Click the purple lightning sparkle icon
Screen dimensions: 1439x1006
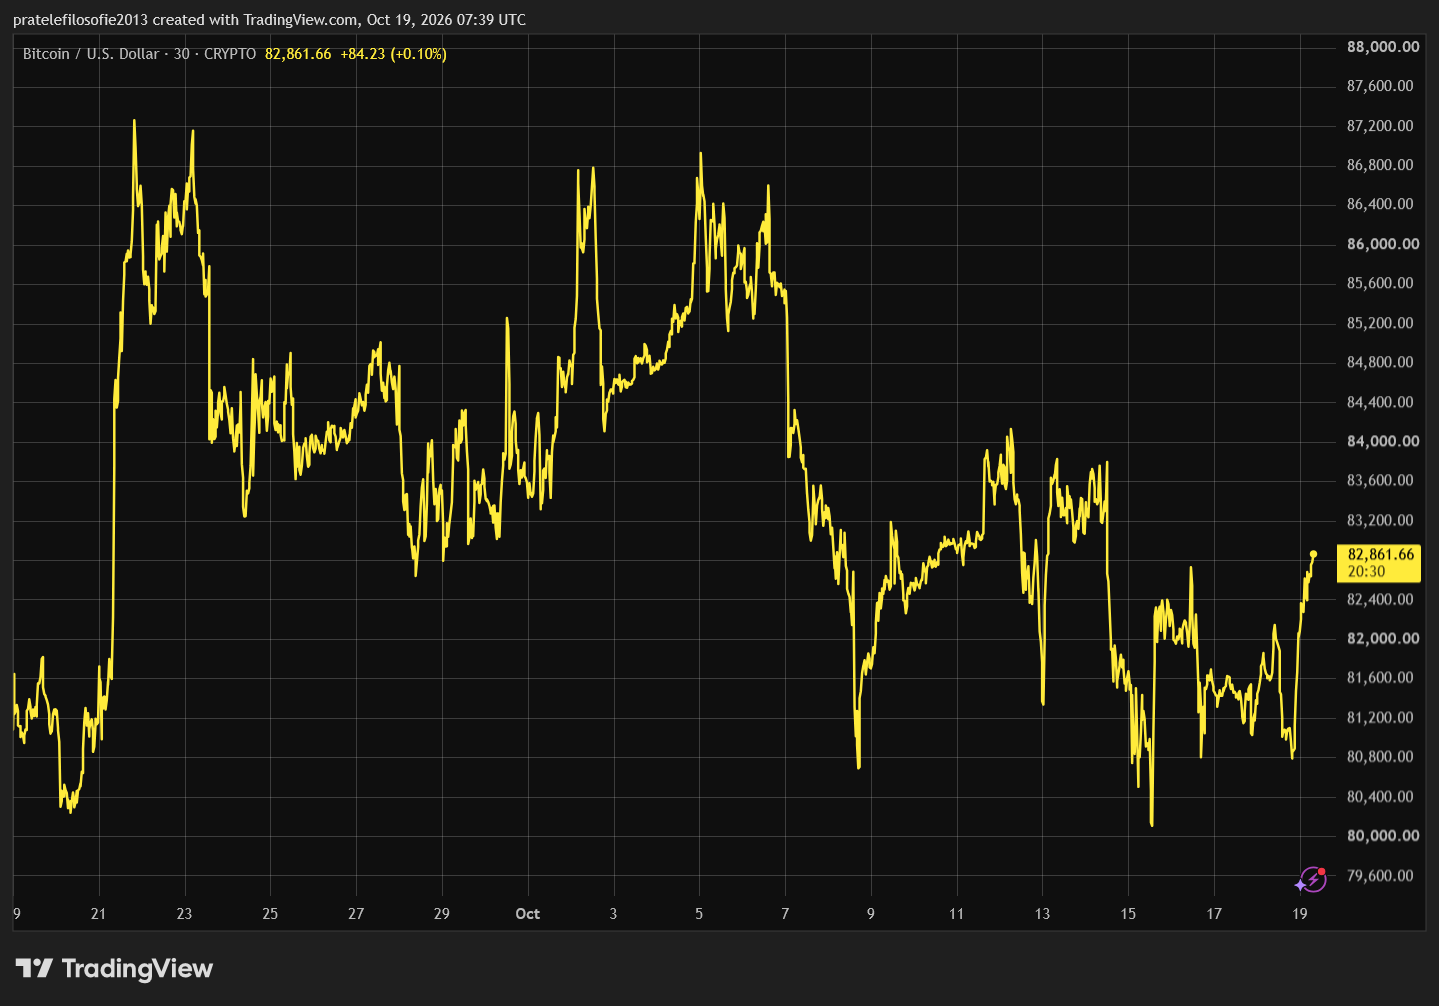(1310, 880)
